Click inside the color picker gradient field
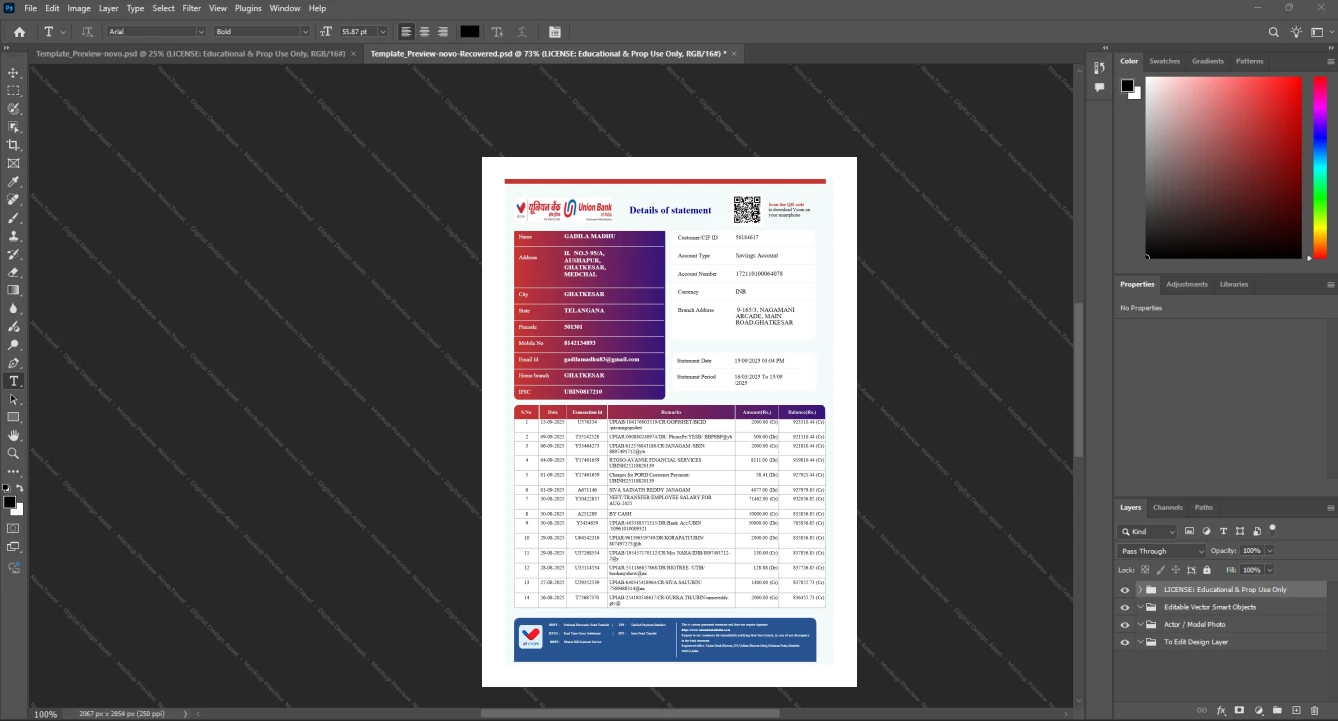The image size is (1338, 721). (1224, 167)
